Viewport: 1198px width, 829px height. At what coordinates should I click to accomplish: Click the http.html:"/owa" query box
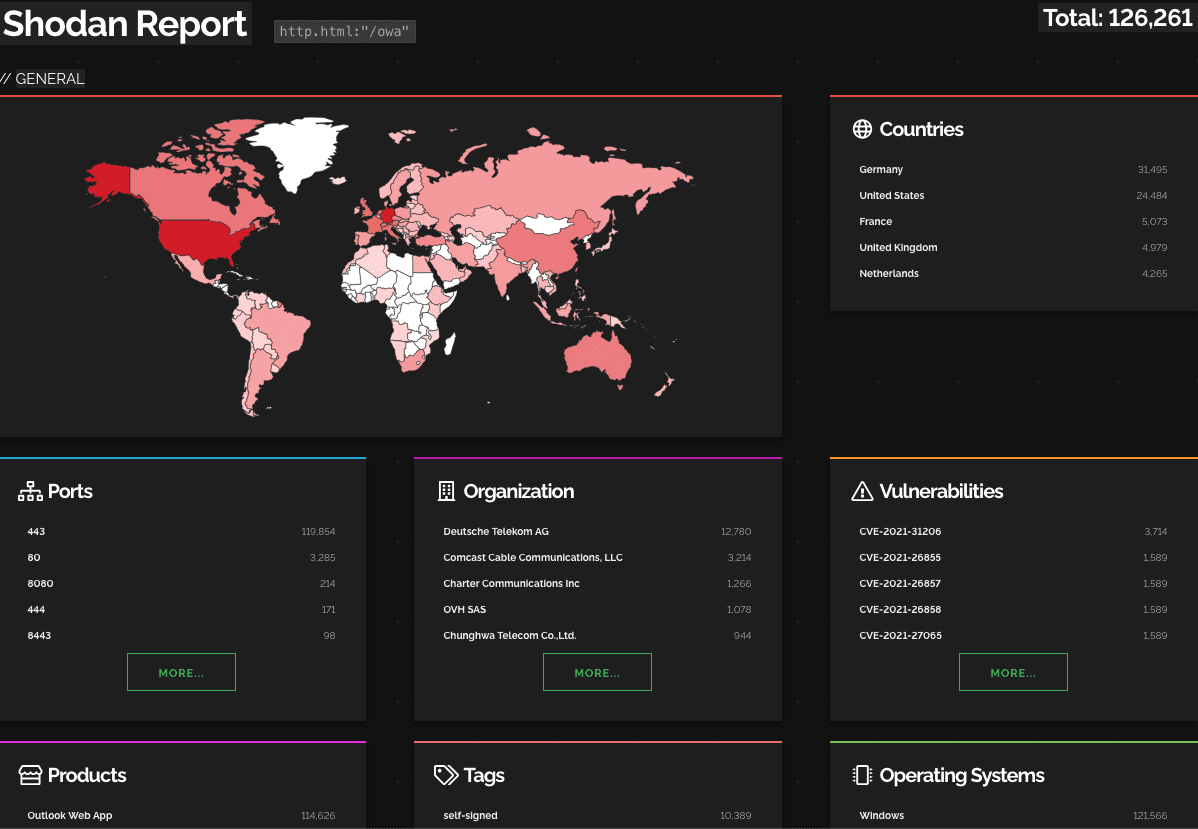click(x=345, y=31)
